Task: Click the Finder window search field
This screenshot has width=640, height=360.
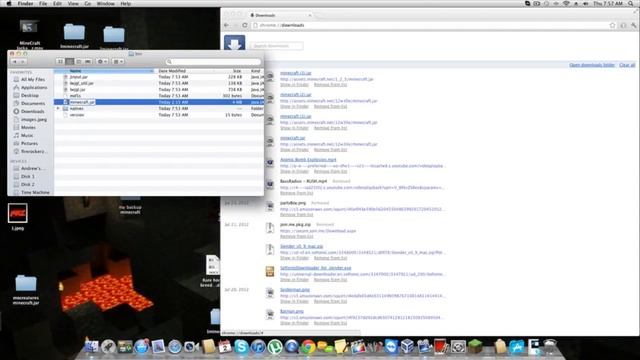Action: 213,62
